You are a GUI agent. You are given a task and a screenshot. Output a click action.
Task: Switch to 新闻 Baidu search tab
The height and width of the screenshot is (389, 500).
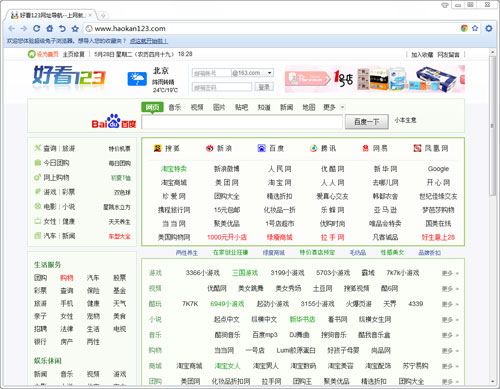(x=286, y=107)
